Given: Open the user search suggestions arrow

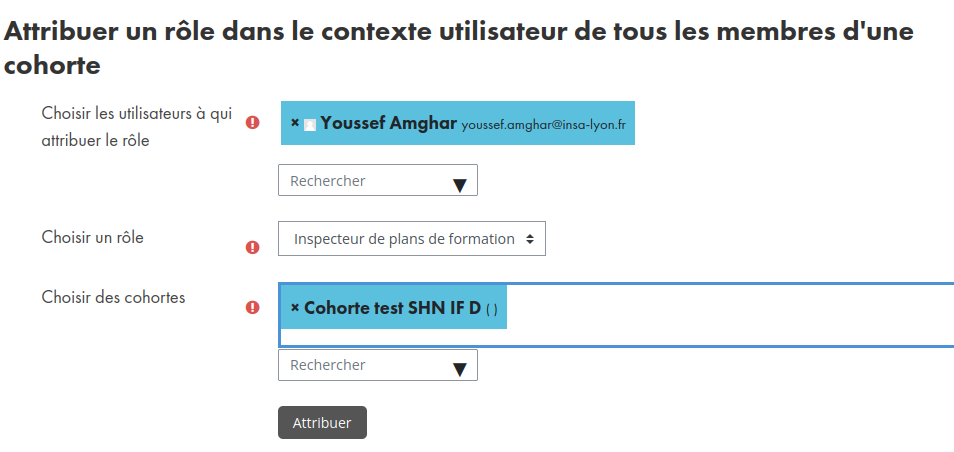Looking at the screenshot, I should tap(460, 186).
